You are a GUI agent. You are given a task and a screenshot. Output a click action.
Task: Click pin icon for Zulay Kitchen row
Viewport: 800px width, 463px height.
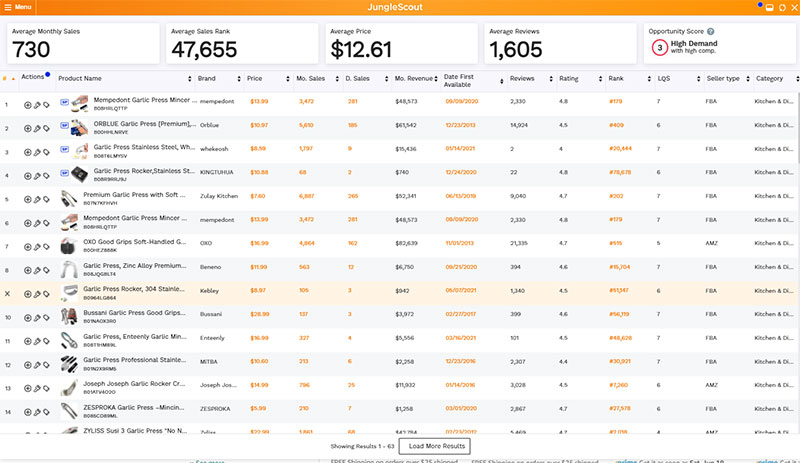(37, 200)
